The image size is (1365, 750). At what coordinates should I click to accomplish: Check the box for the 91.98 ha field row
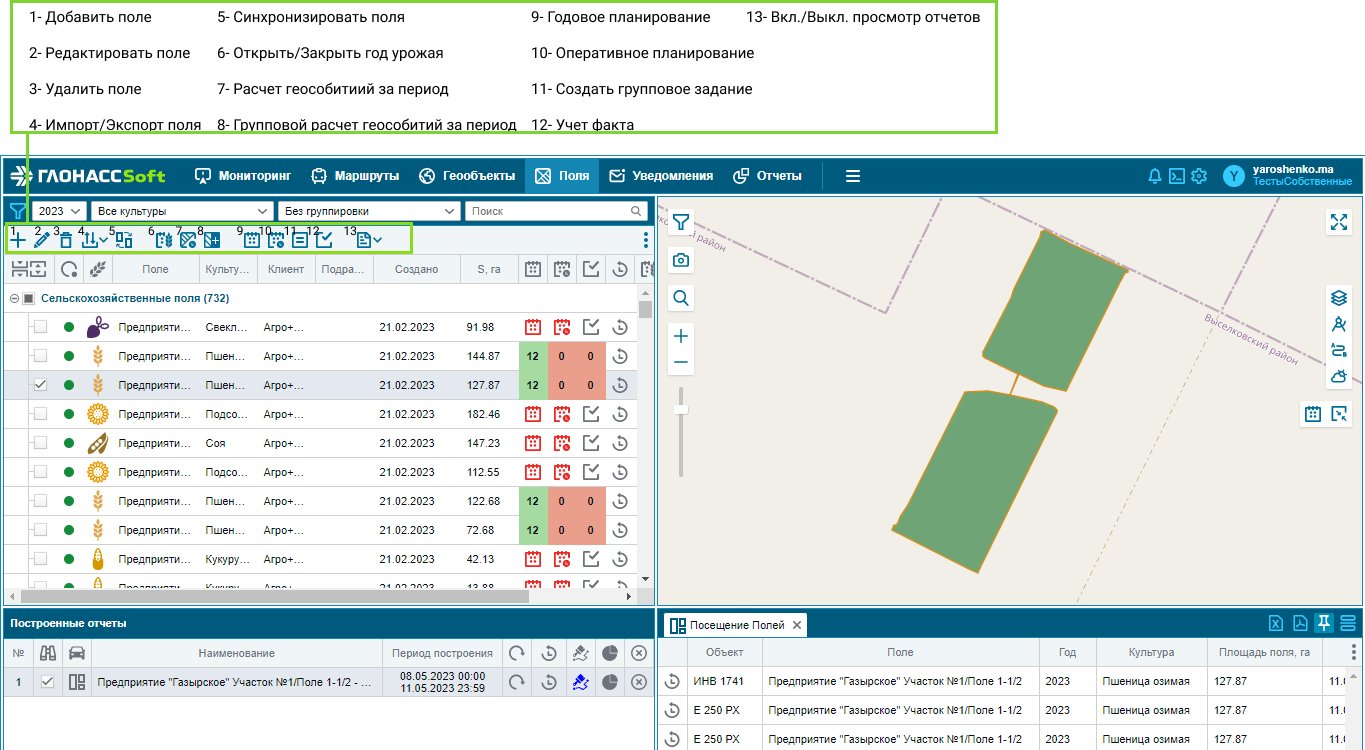[40, 327]
